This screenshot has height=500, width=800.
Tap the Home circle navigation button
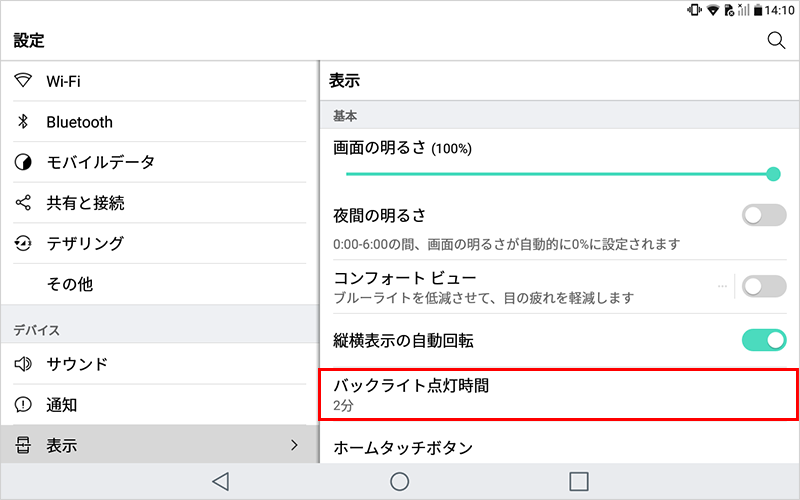399,481
